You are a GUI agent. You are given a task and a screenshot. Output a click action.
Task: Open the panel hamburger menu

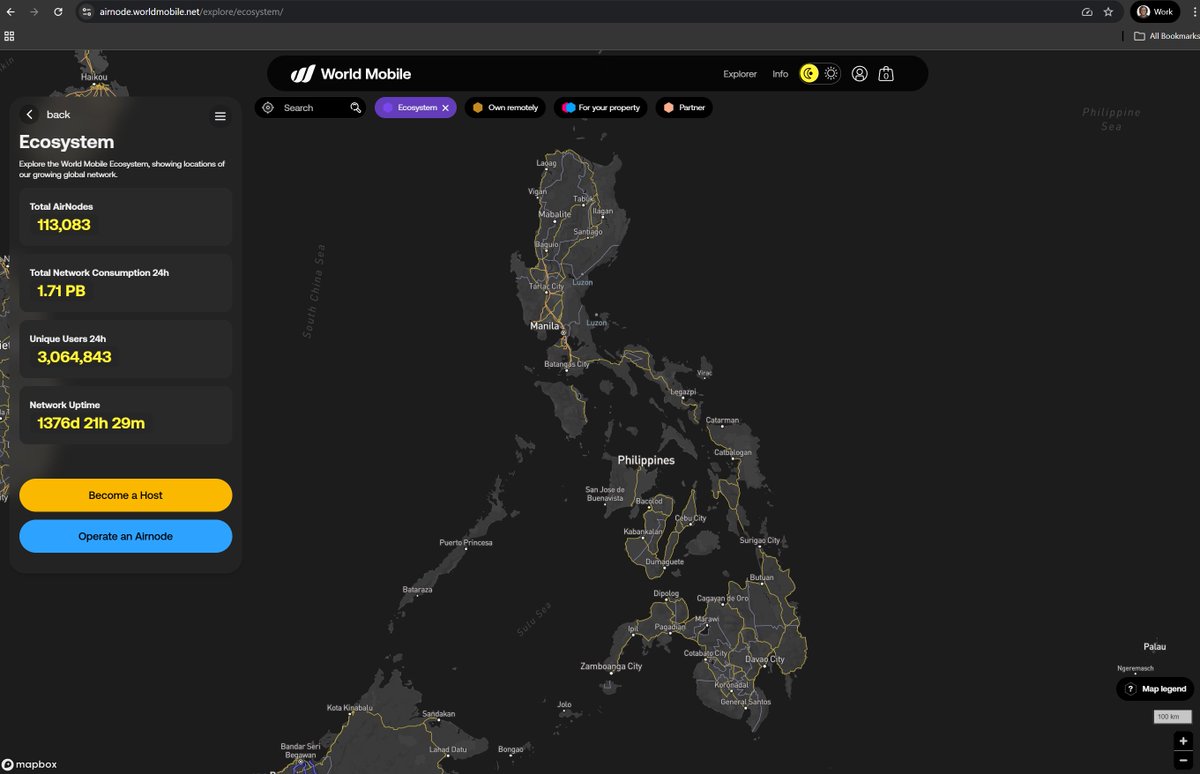pyautogui.click(x=220, y=116)
